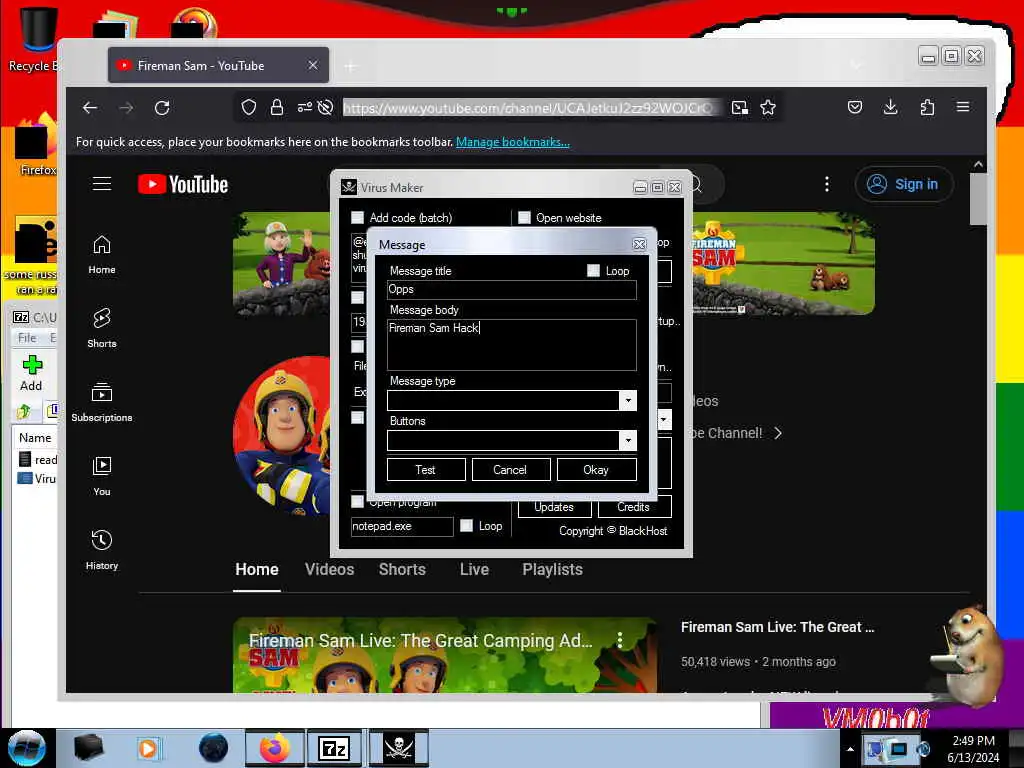Expand the Buttons dropdown
The height and width of the screenshot is (768, 1024).
[628, 441]
